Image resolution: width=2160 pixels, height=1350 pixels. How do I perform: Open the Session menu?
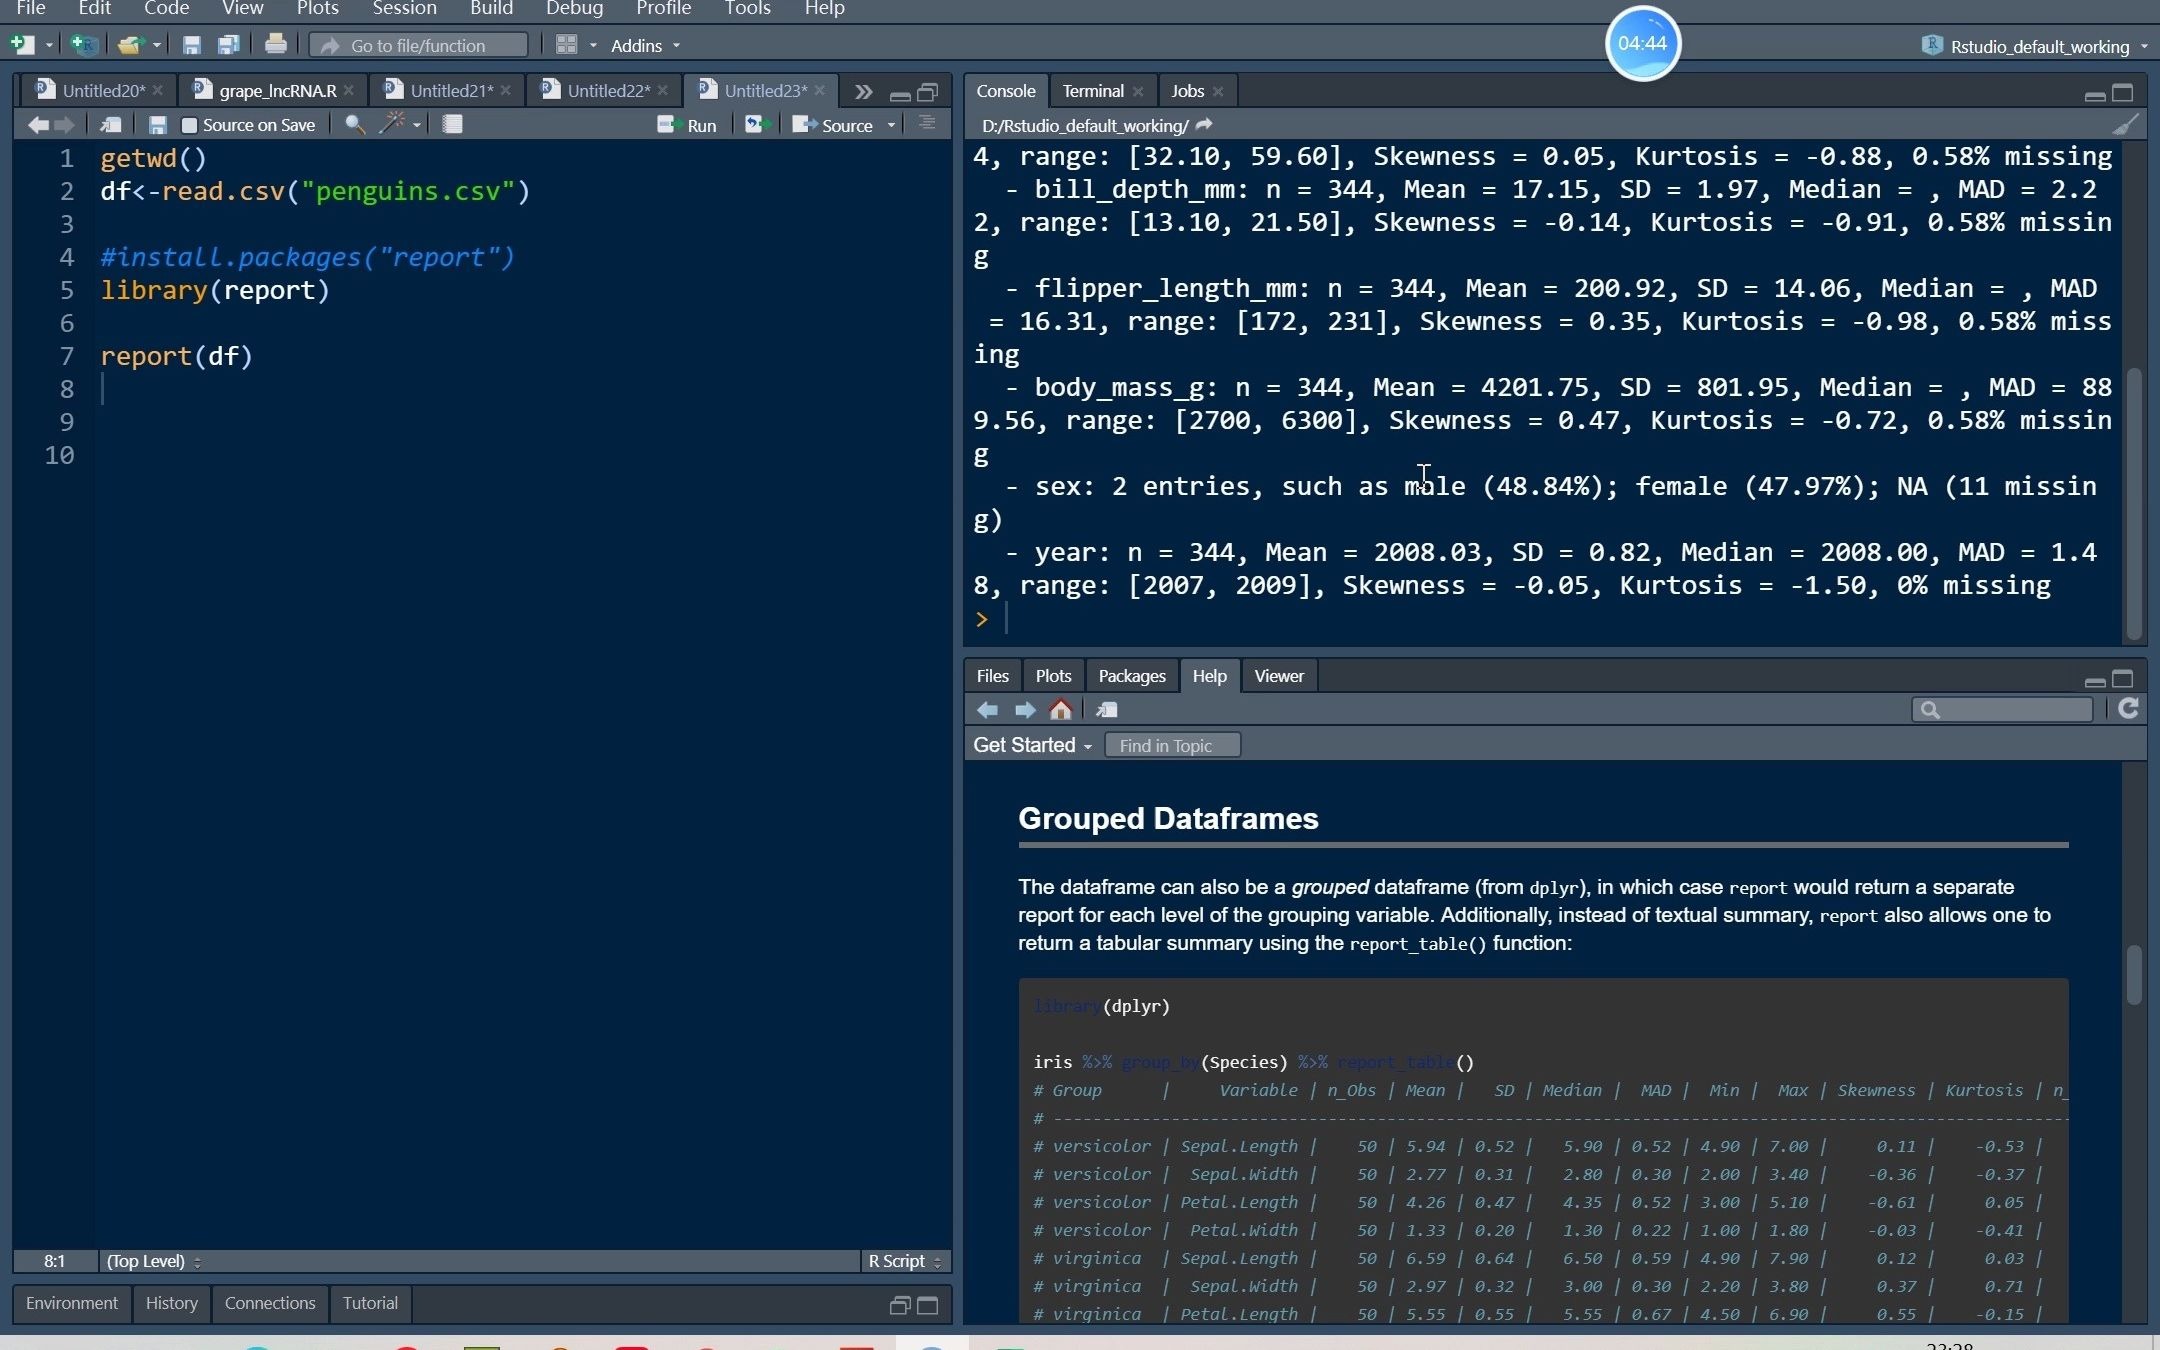click(x=404, y=9)
